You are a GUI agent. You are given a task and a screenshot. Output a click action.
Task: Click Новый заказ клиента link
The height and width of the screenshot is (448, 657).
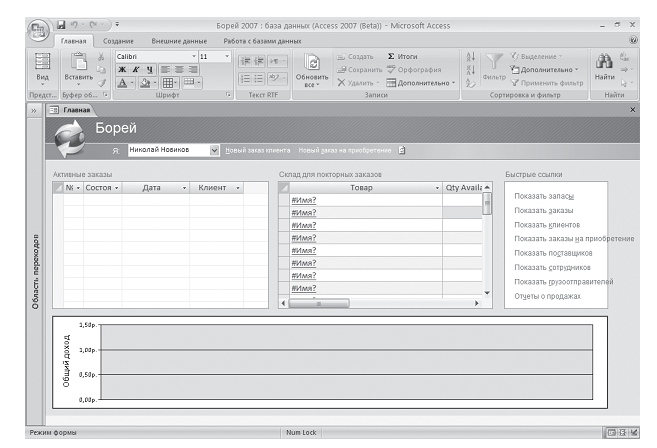point(258,150)
